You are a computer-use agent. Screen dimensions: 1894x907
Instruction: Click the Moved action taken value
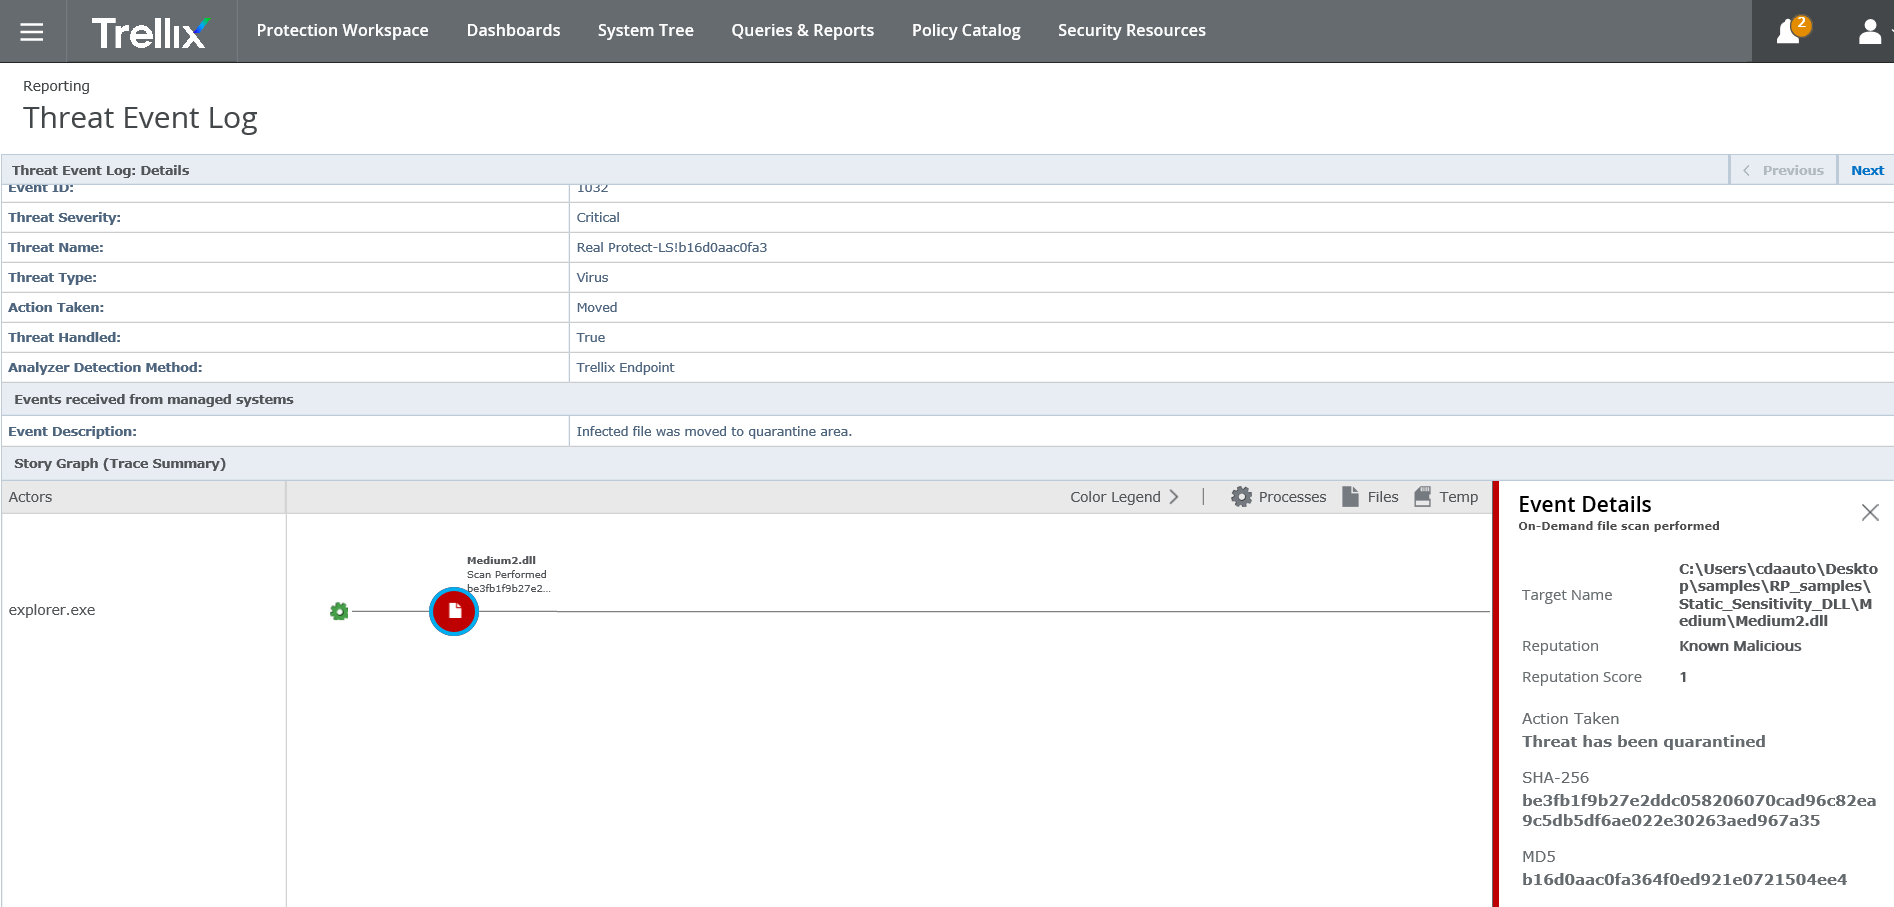coord(597,307)
